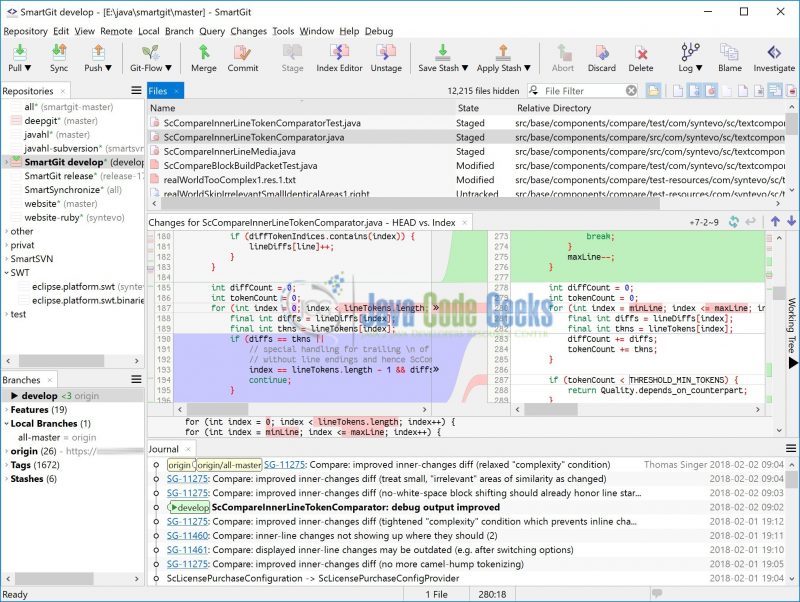Open Branches panel hamburger menu

pyautogui.click(x=136, y=379)
